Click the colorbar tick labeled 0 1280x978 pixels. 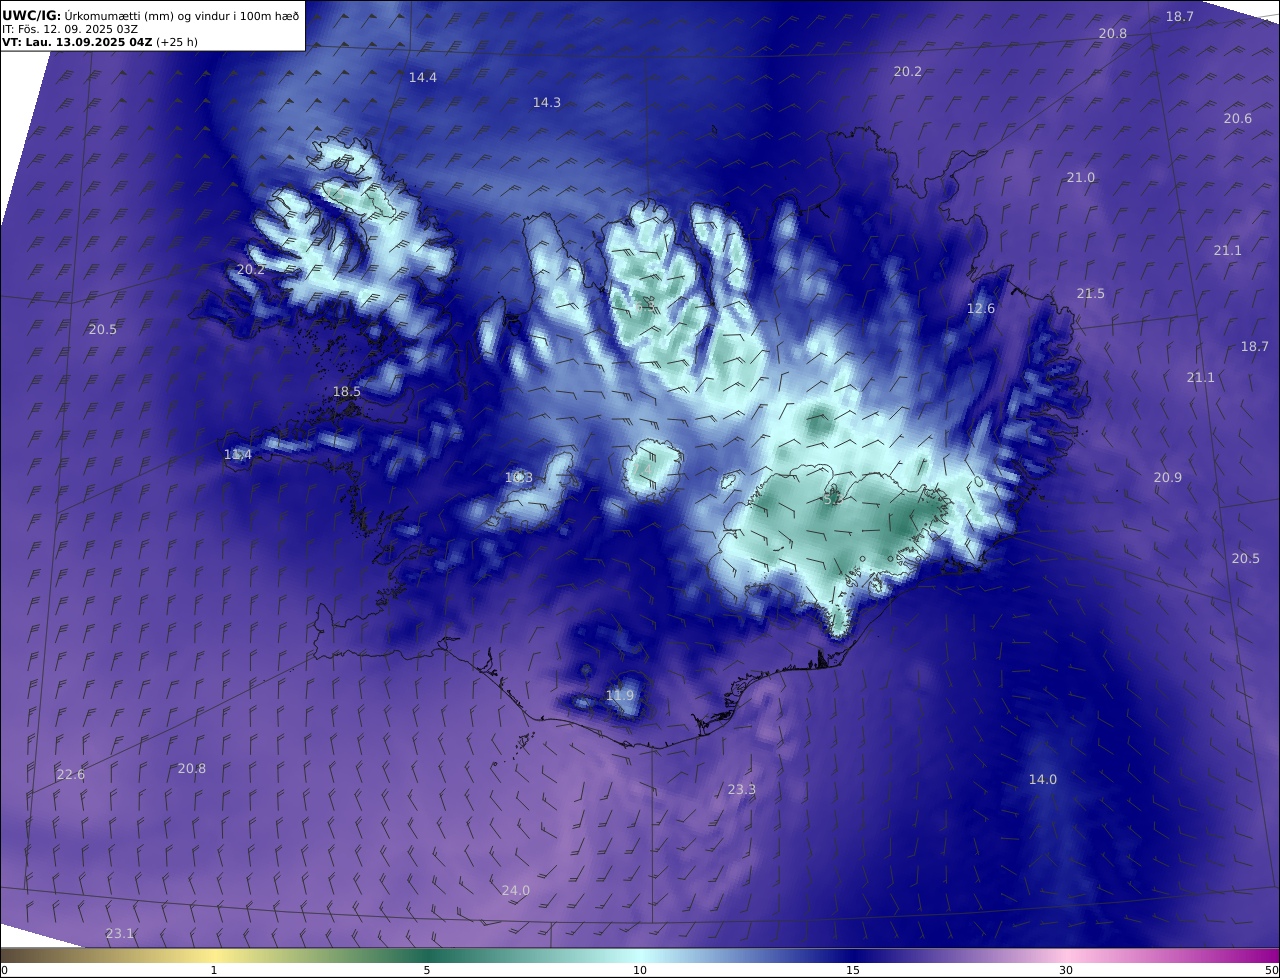tap(4, 970)
